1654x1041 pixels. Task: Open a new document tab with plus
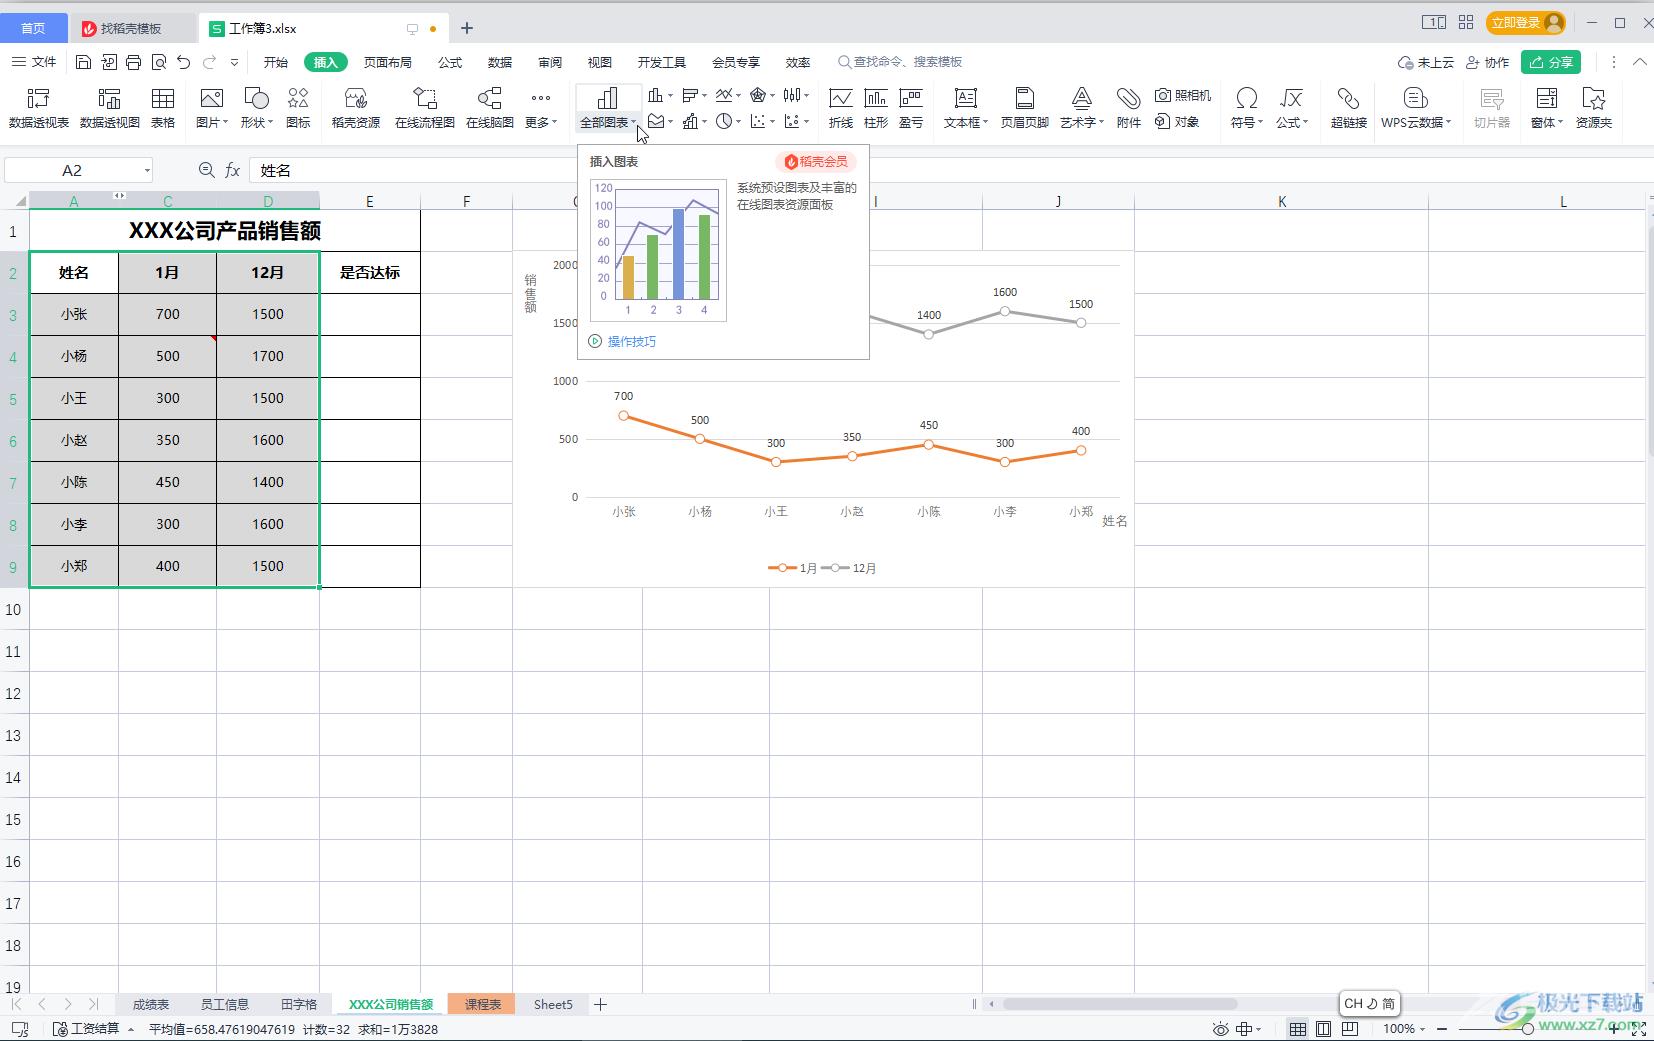467,28
